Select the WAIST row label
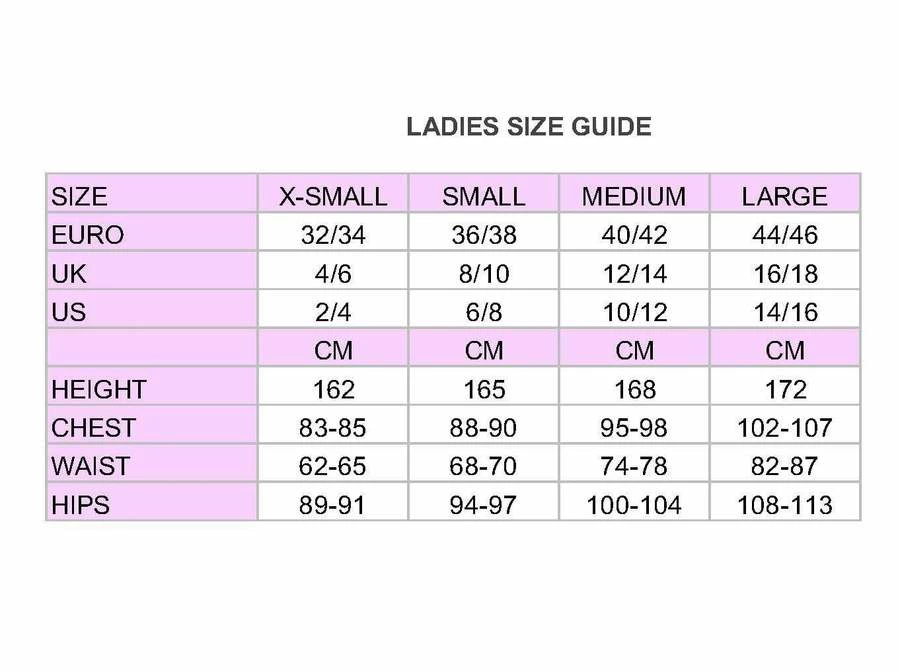The height and width of the screenshot is (672, 900). click(91, 466)
